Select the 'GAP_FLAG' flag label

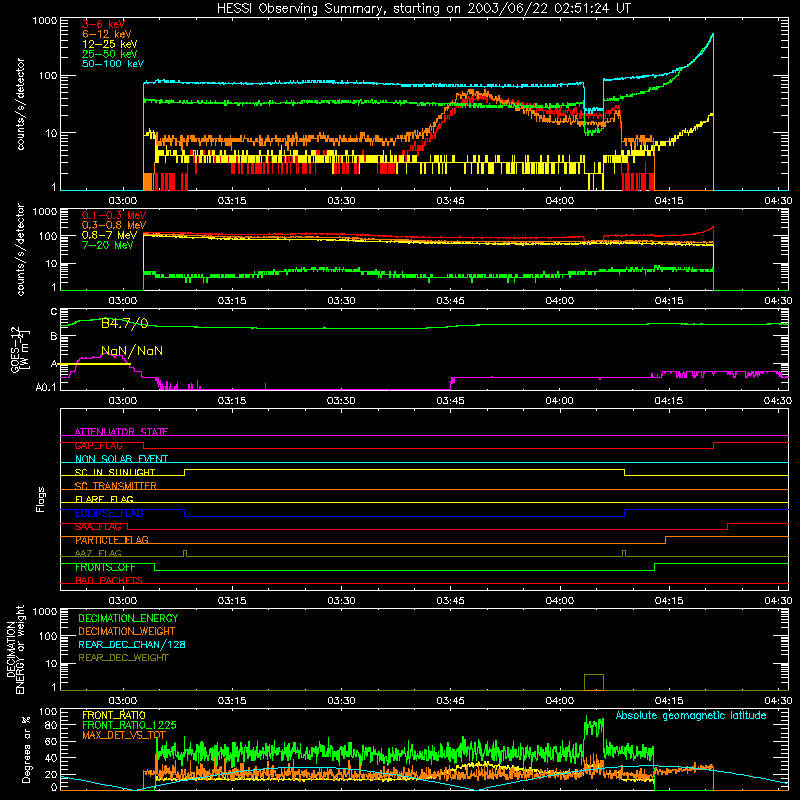(98, 446)
